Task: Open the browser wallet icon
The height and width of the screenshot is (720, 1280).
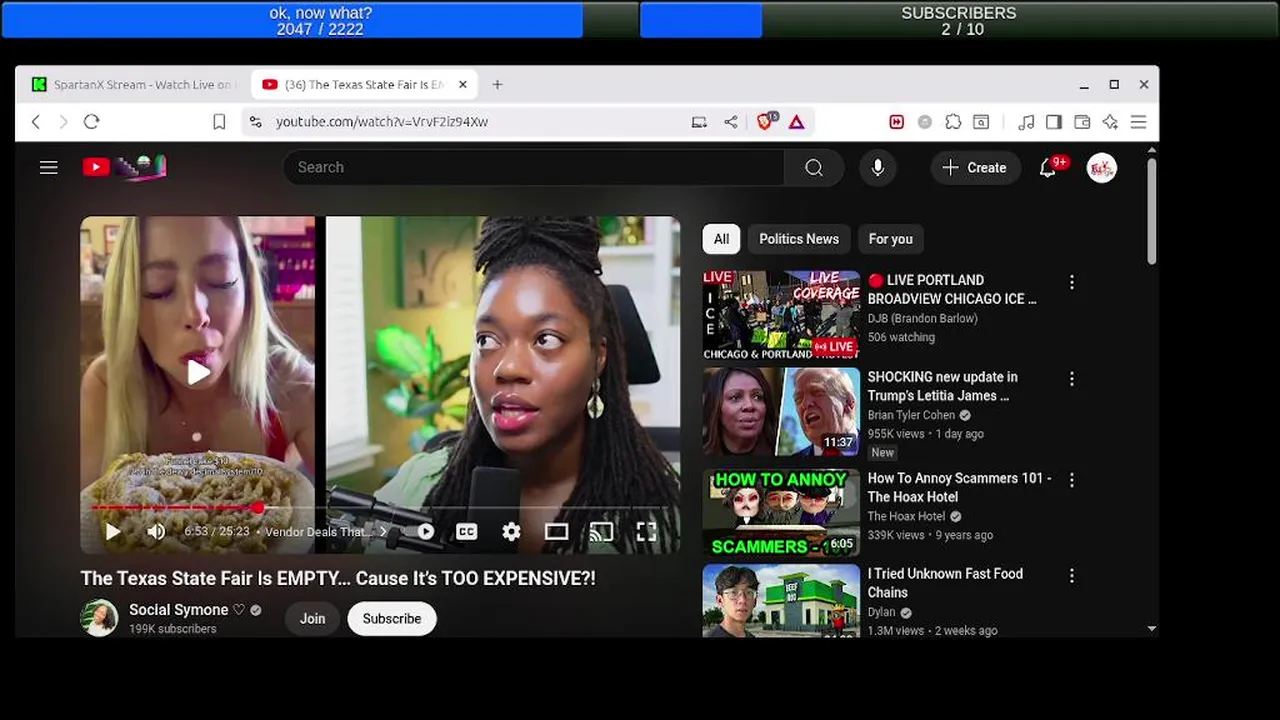Action: pos(1082,121)
